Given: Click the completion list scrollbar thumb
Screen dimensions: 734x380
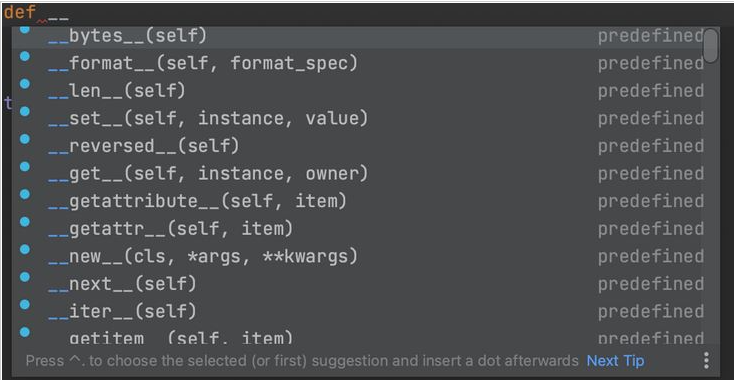Looking at the screenshot, I should 711,45.
